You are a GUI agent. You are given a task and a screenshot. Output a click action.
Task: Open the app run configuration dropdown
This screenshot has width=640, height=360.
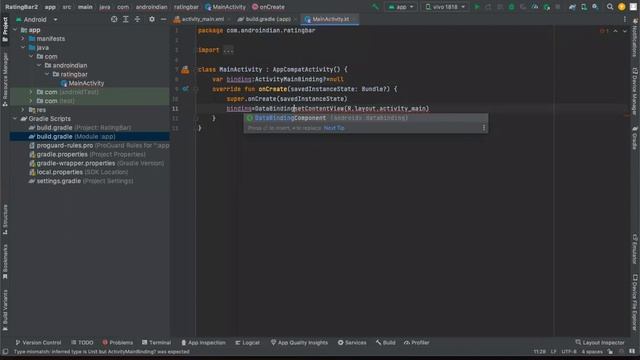tap(401, 7)
